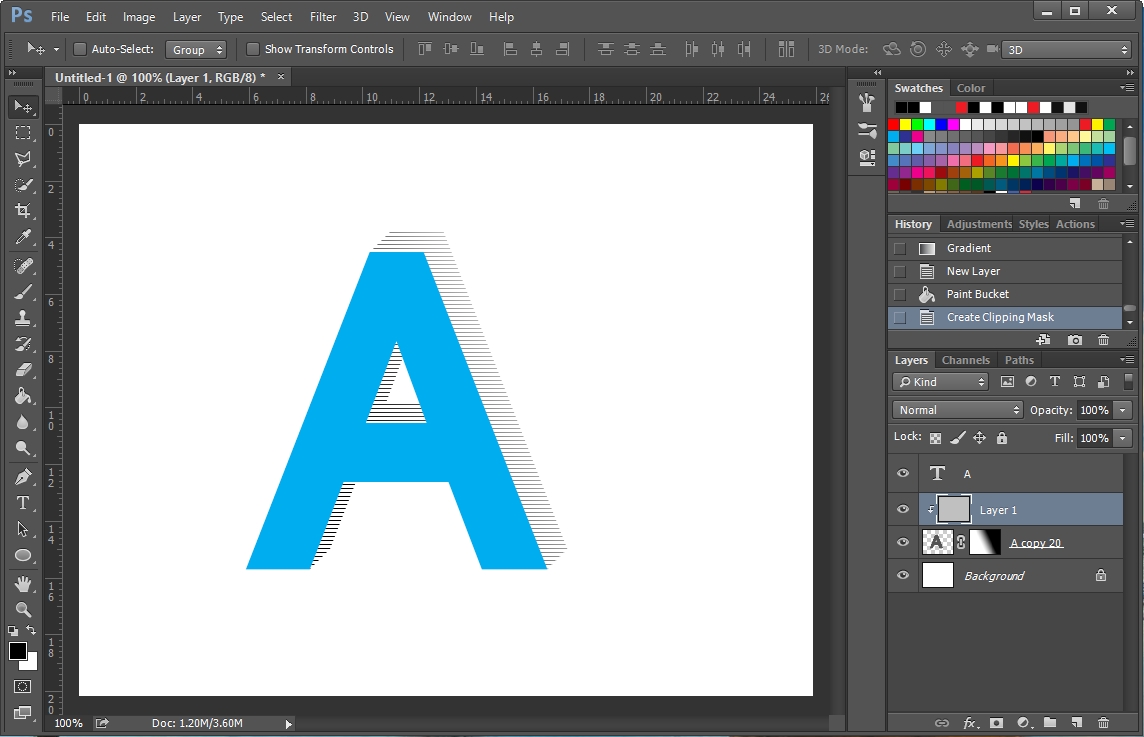Select the History Brush tool
Viewport: 1144px width, 737px height.
tap(23, 344)
